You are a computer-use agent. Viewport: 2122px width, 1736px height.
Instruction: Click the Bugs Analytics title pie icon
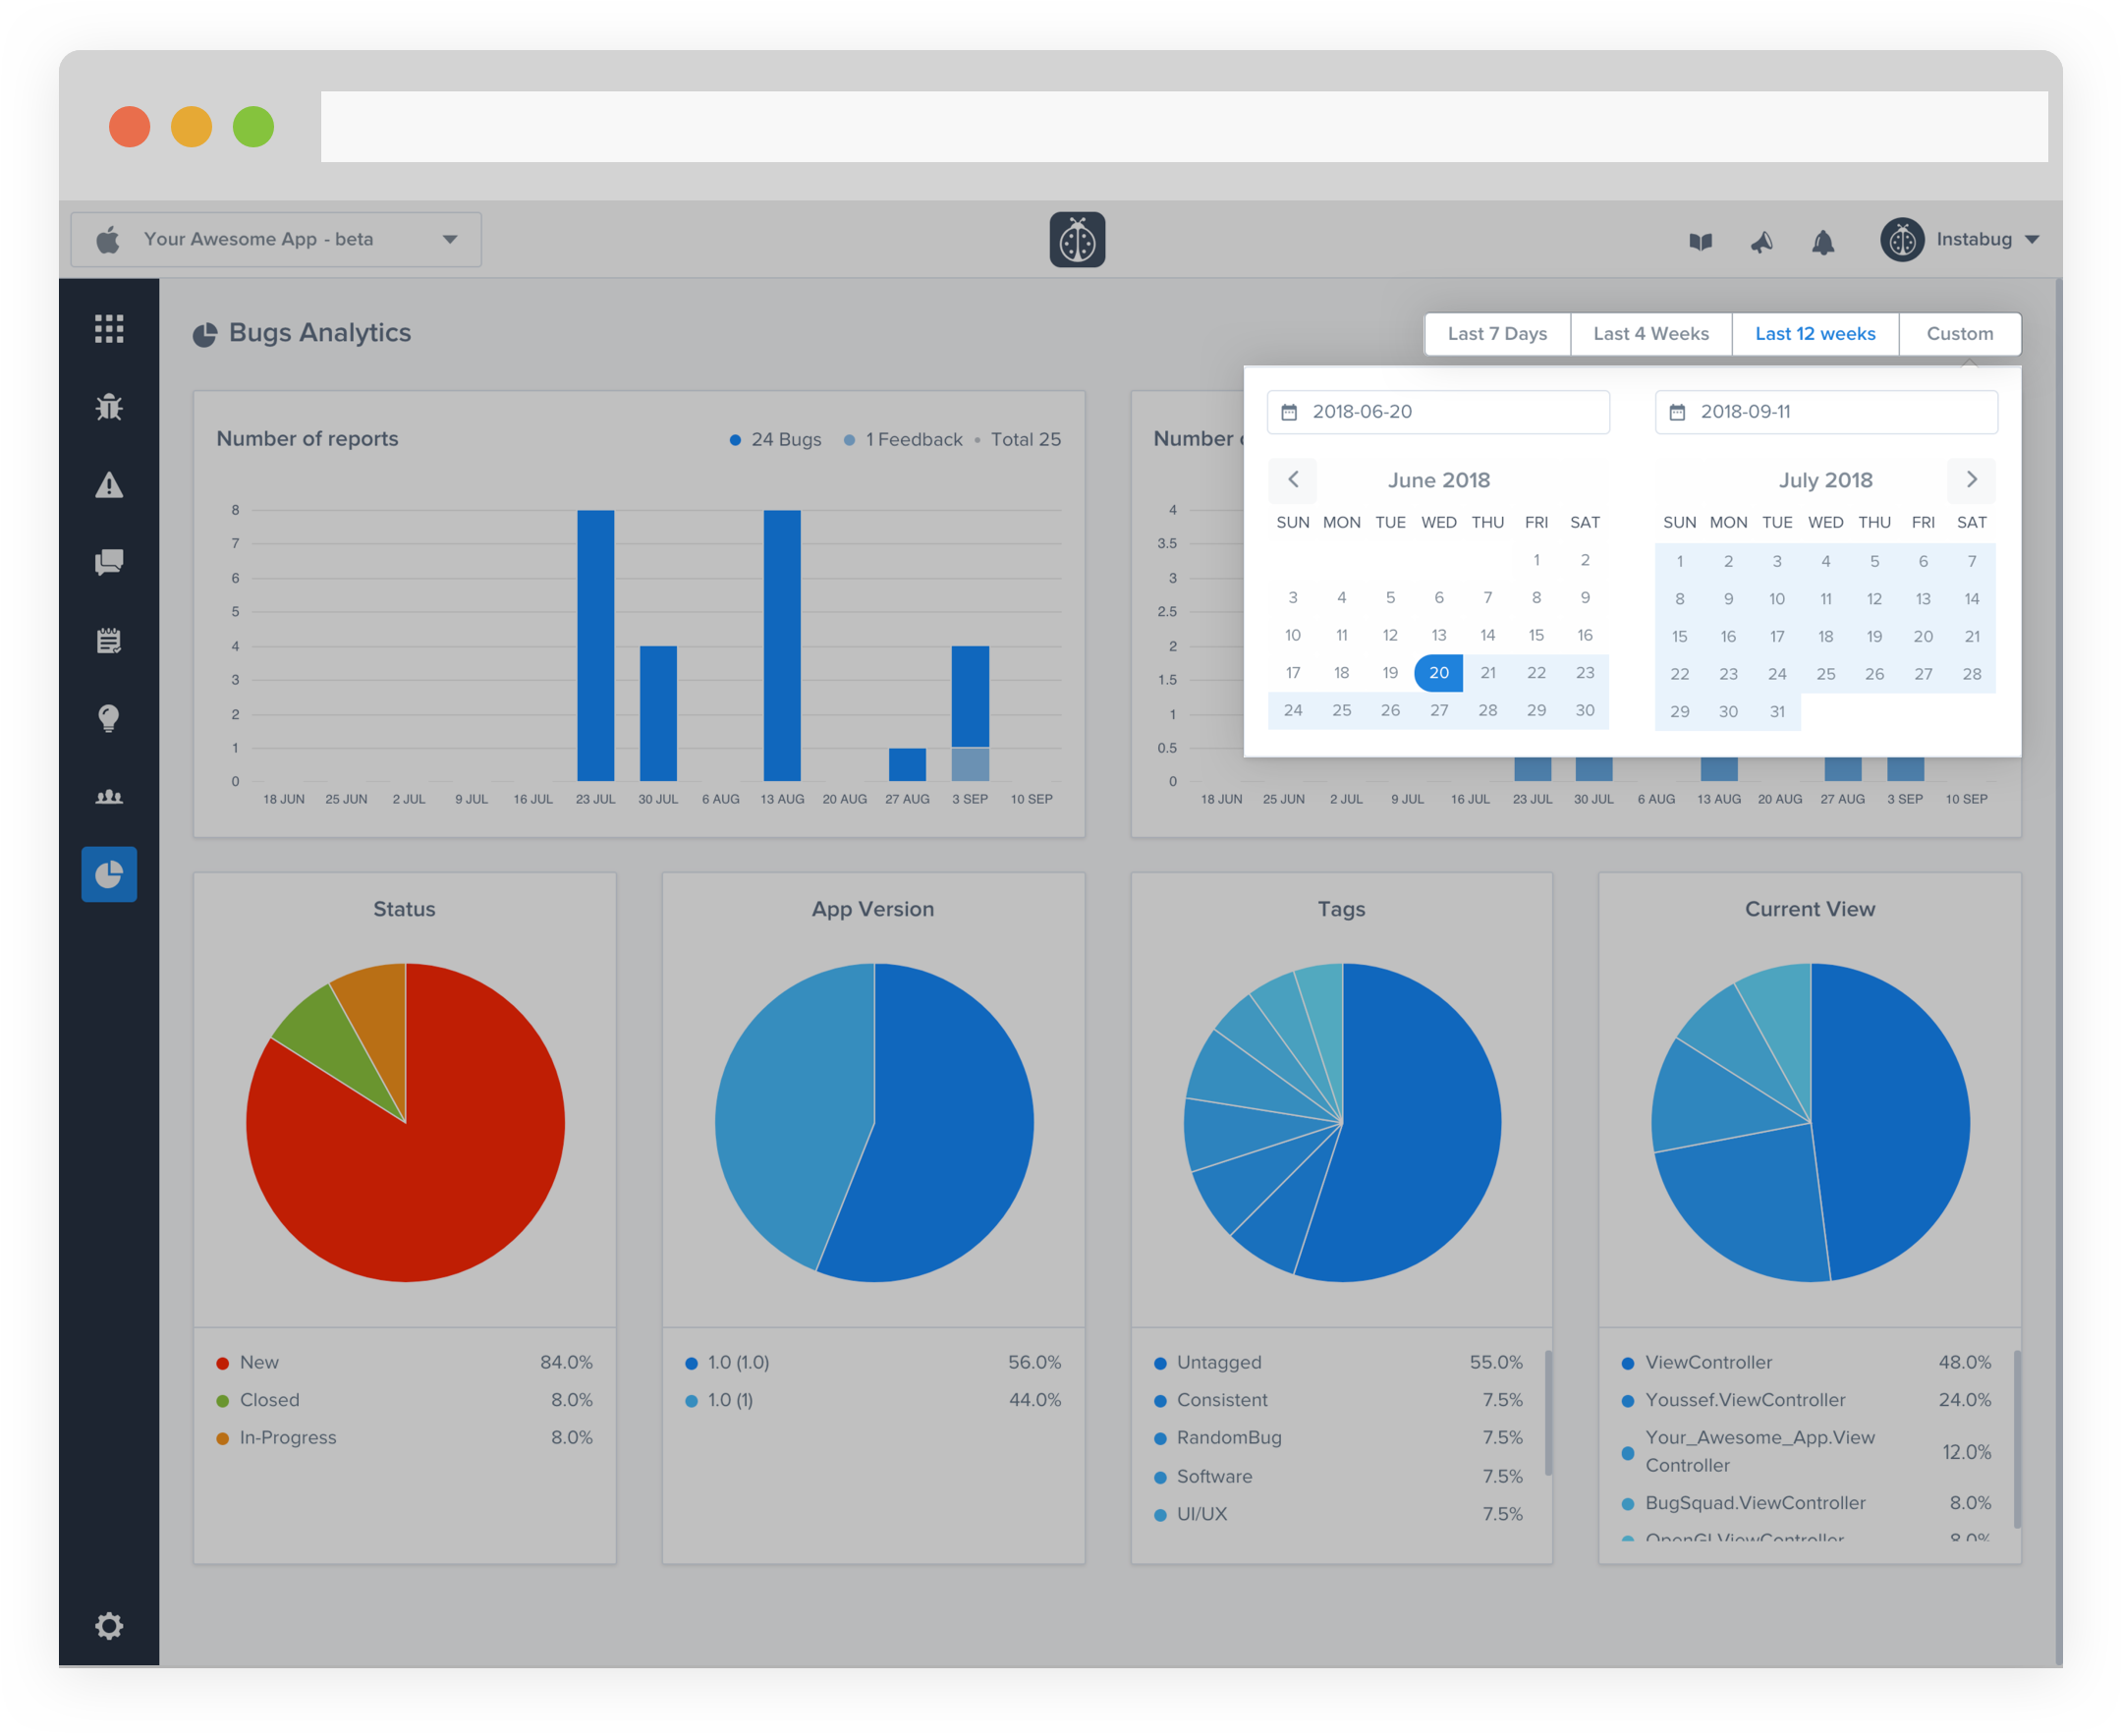[x=205, y=334]
